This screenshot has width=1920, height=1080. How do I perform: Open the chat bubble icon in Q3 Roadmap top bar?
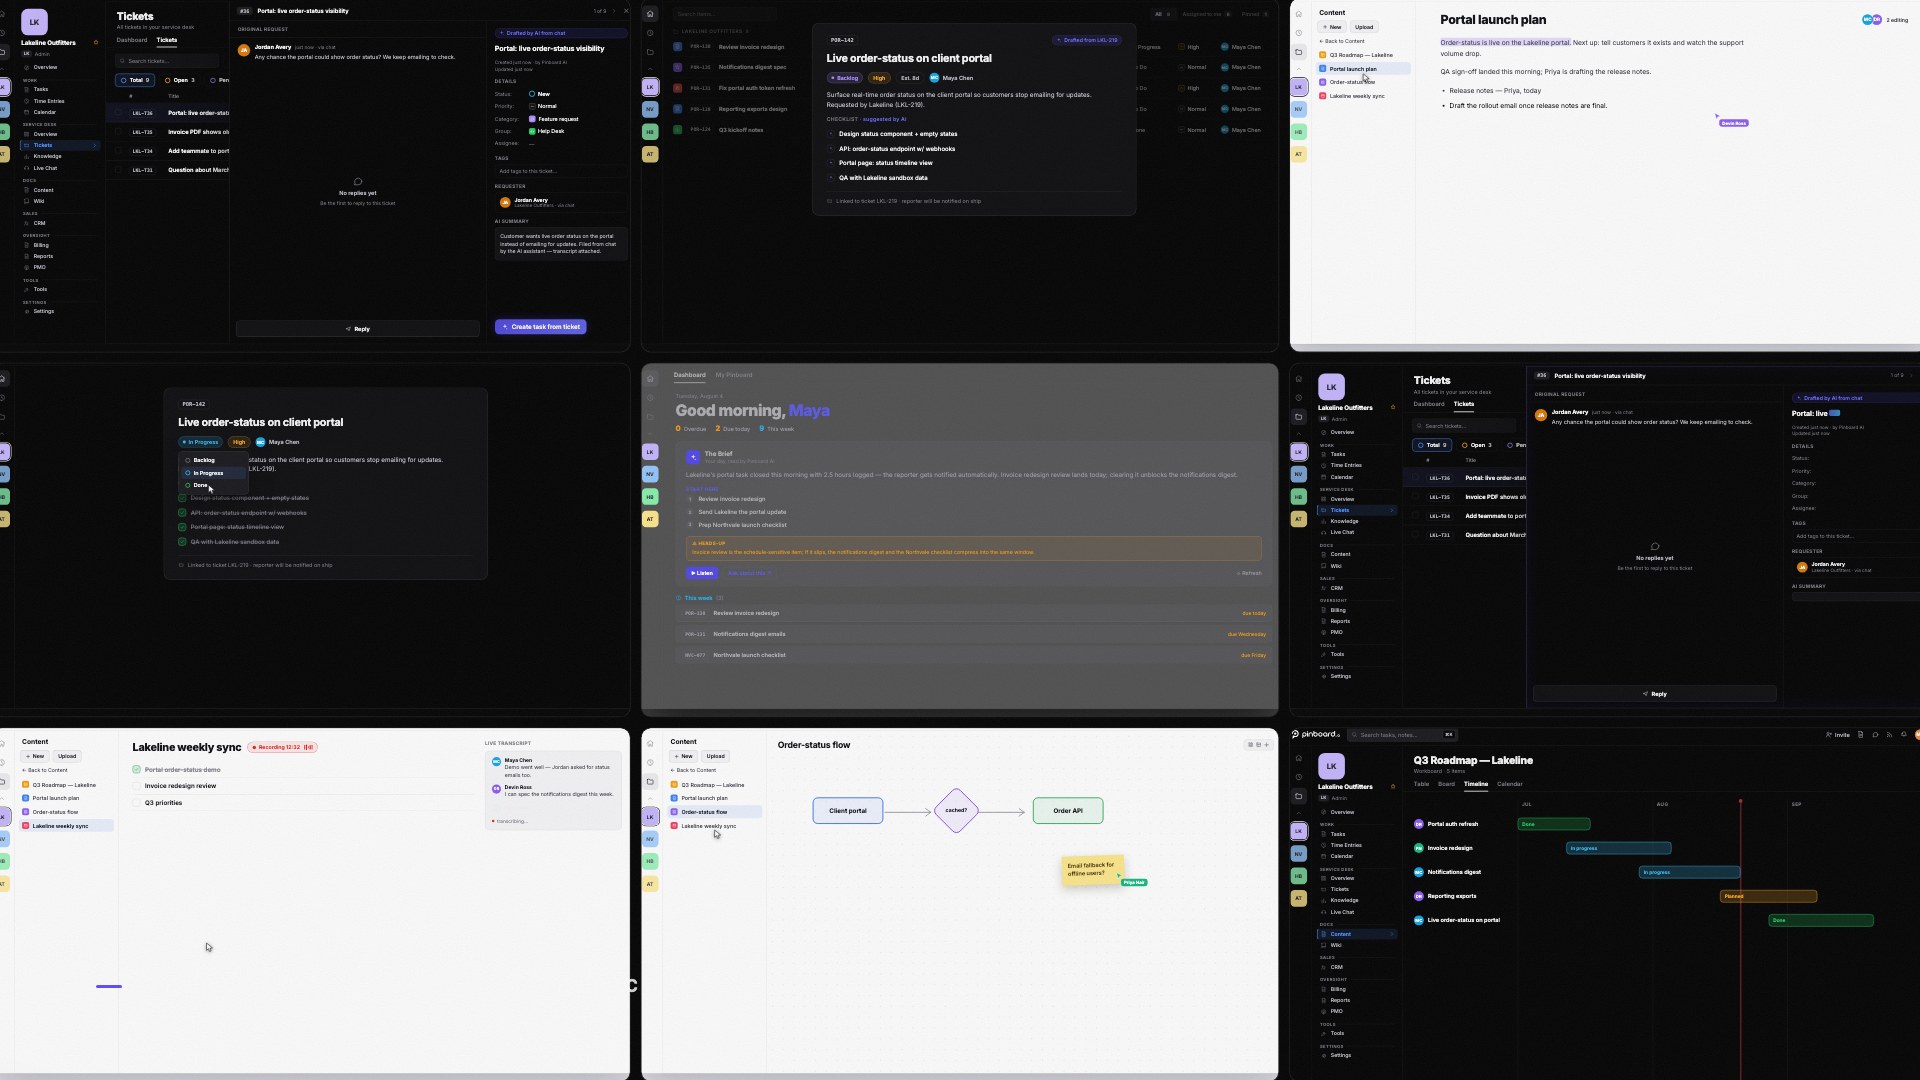point(1875,735)
